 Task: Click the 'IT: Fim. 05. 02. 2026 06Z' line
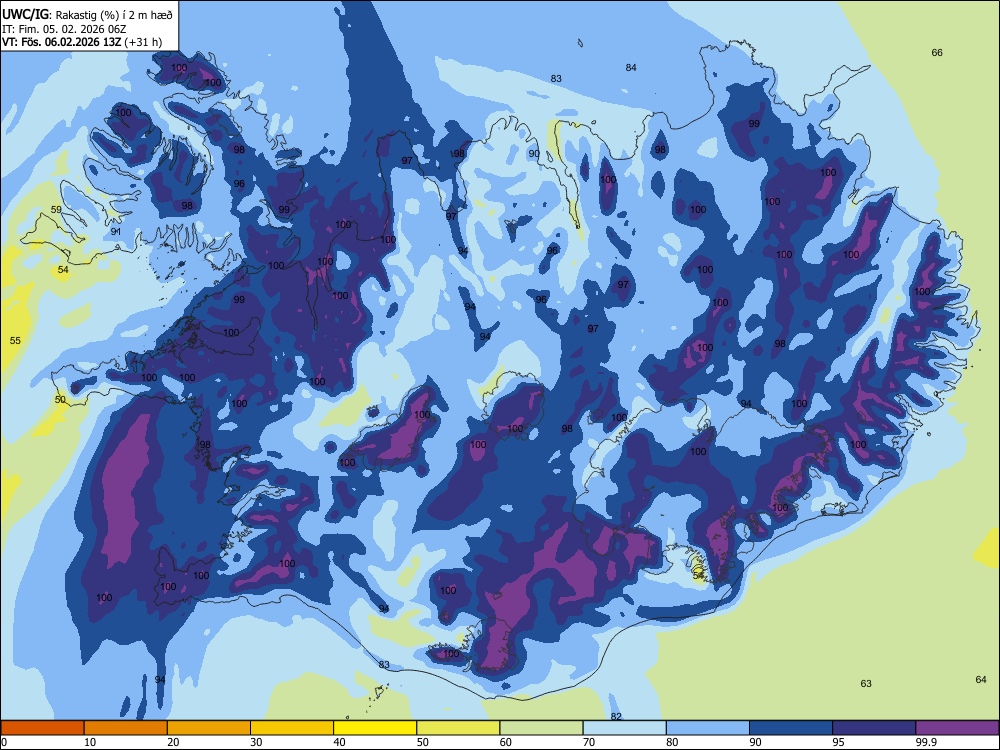[x=62, y=29]
